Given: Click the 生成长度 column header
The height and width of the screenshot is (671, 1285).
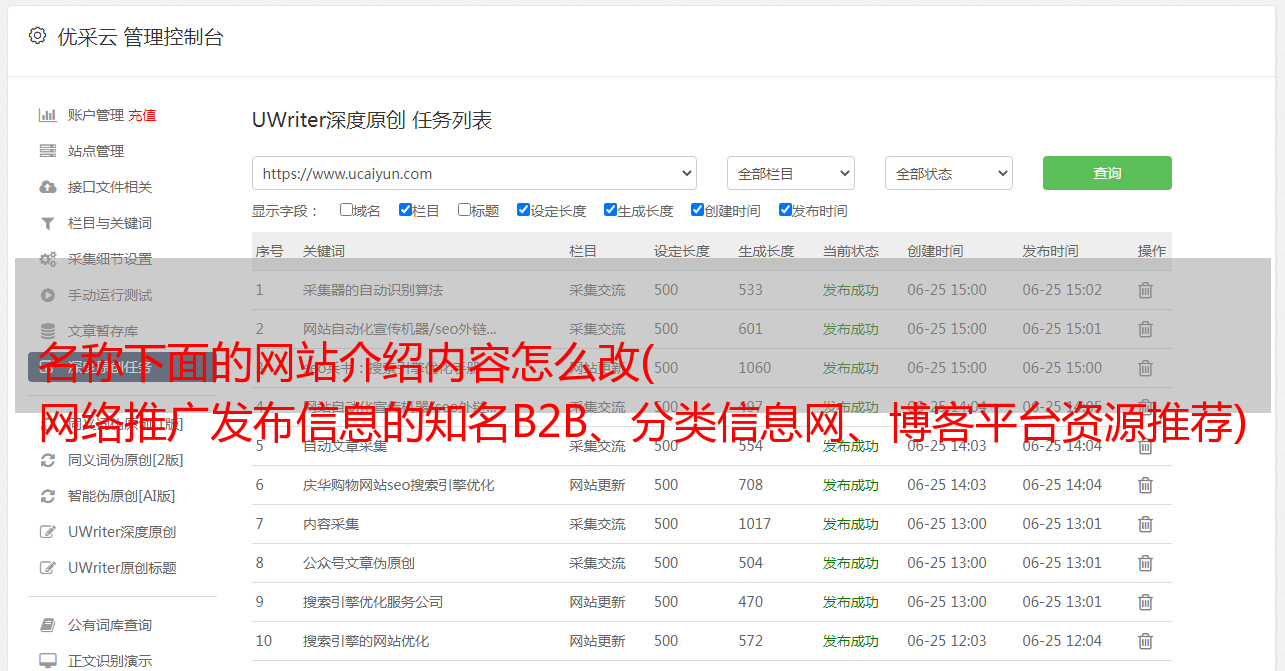Looking at the screenshot, I should pos(766,251).
